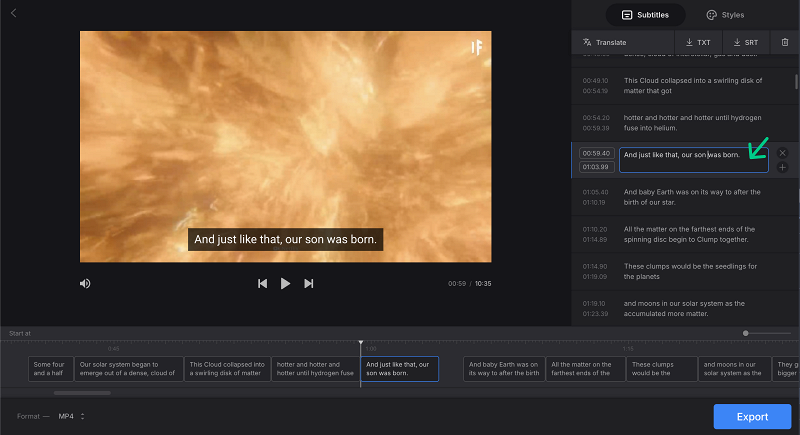Remove the 'And just like that' subtitle

pos(782,153)
